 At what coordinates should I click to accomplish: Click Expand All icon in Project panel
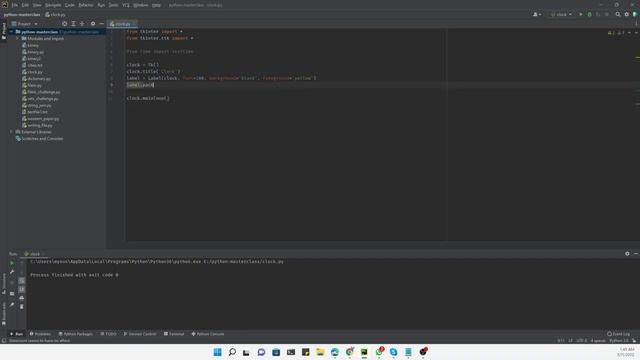coord(73,24)
